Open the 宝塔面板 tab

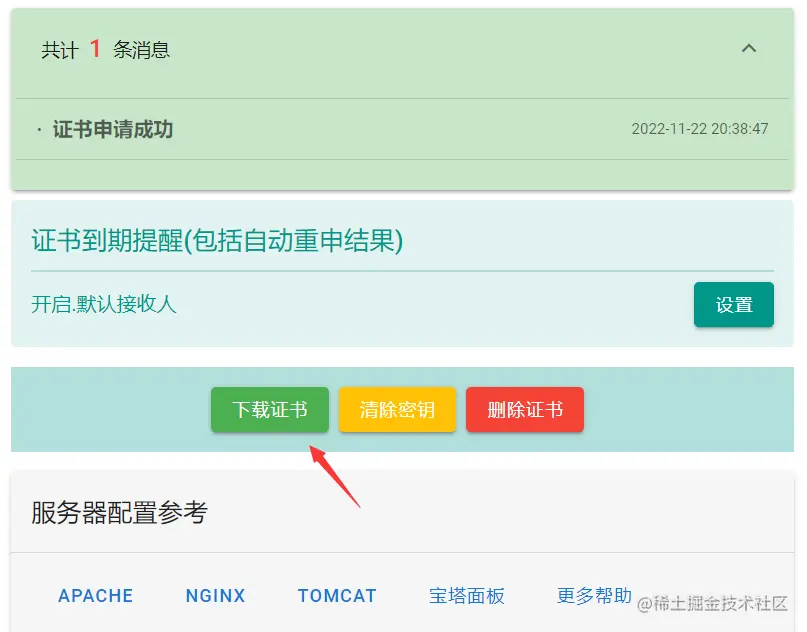(x=467, y=596)
